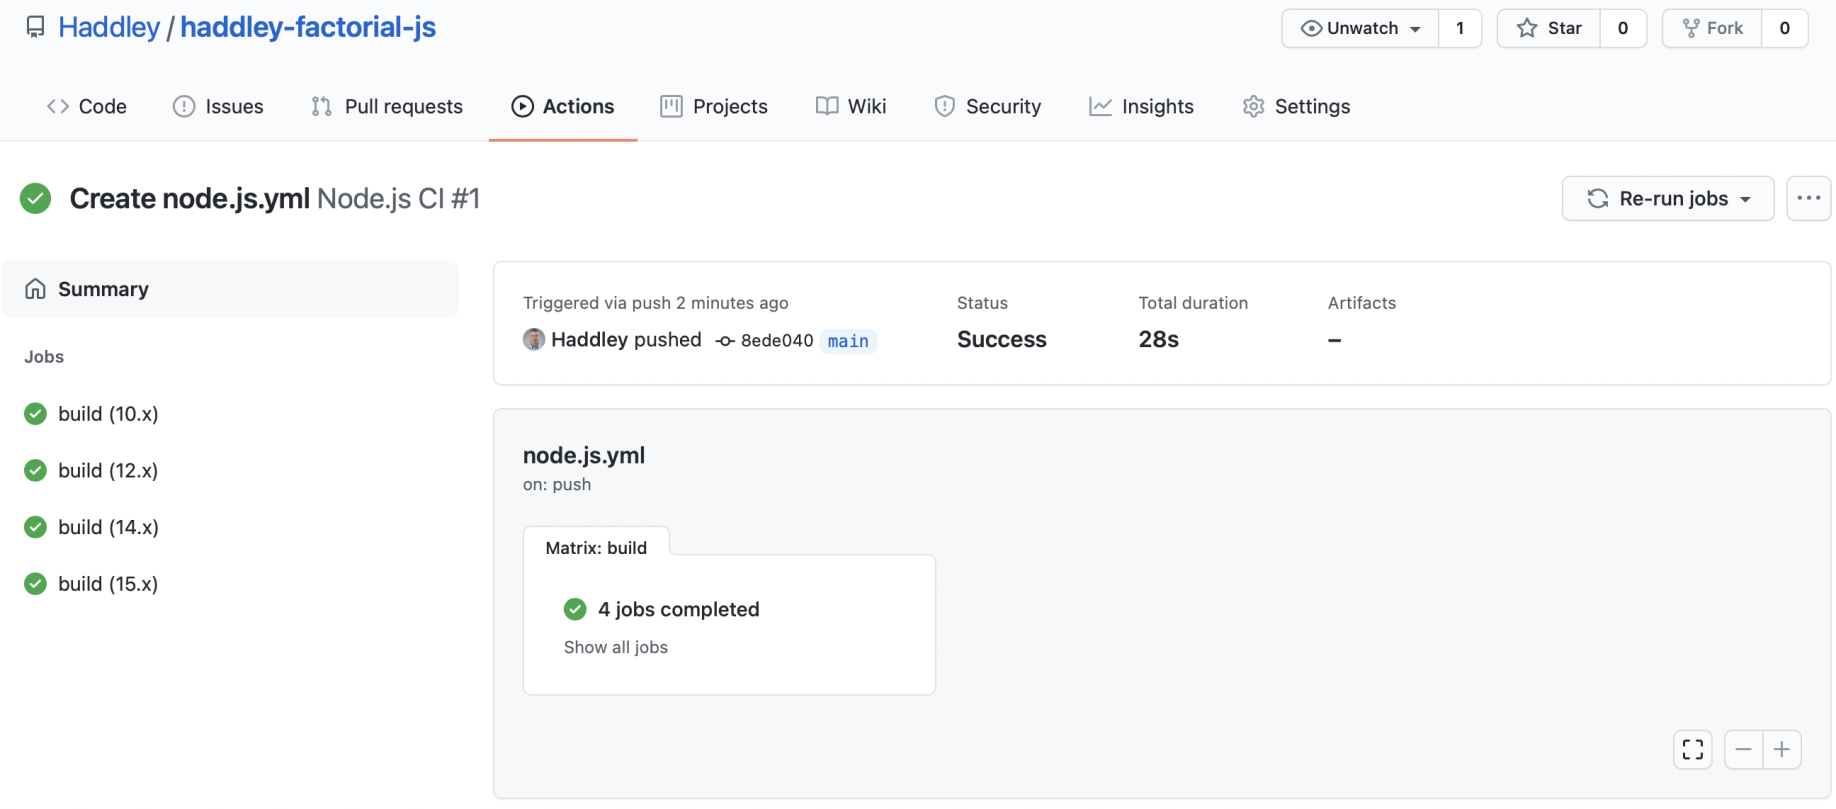Zoom out the workflow graph
The width and height of the screenshot is (1836, 809).
click(1743, 749)
